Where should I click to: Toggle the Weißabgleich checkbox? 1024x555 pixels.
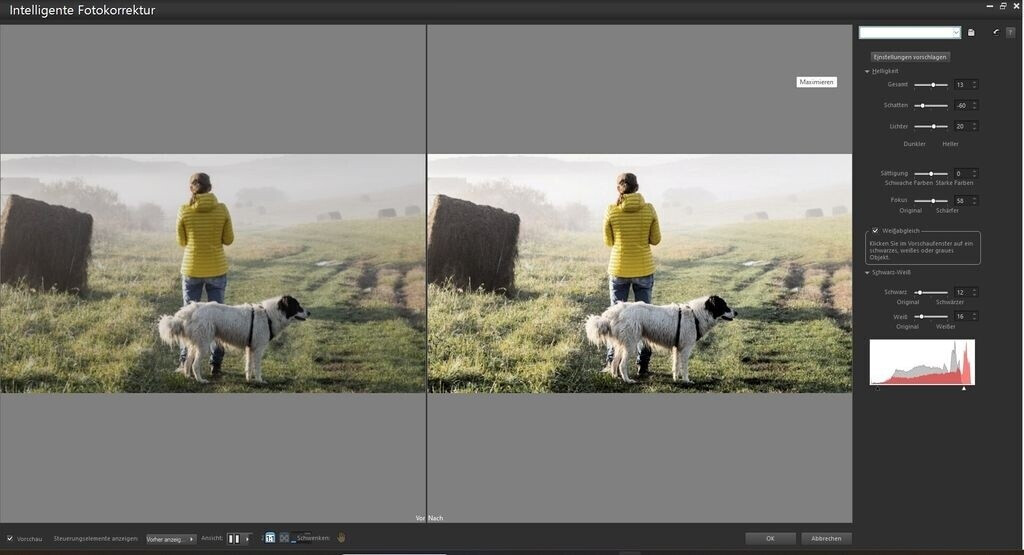875,230
